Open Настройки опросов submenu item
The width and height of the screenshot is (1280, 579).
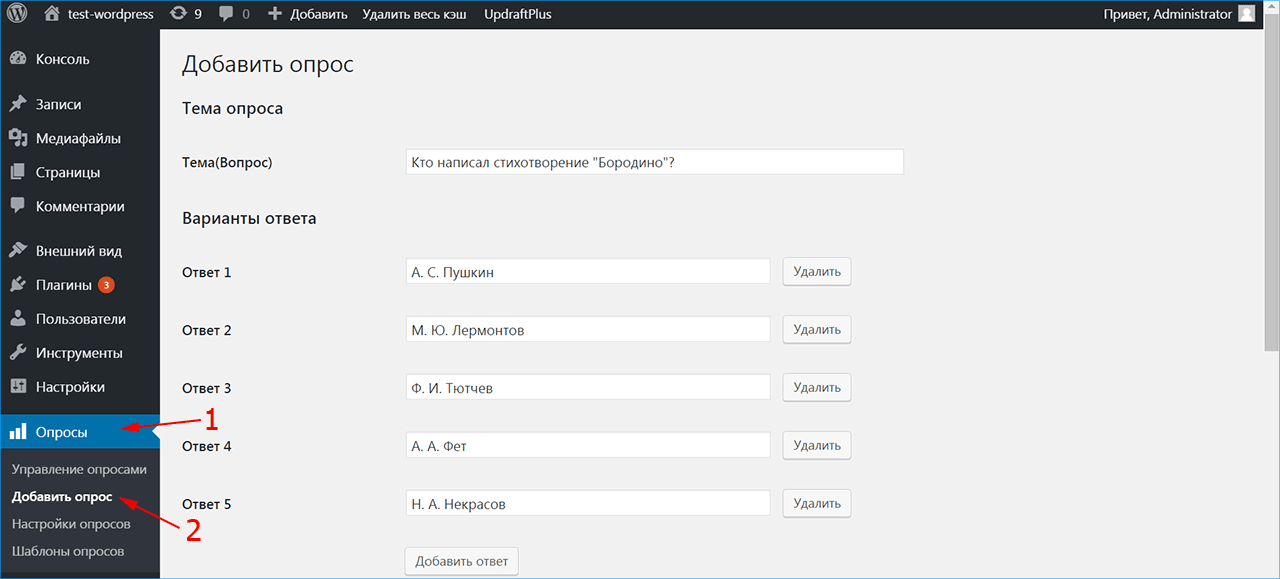coord(71,524)
